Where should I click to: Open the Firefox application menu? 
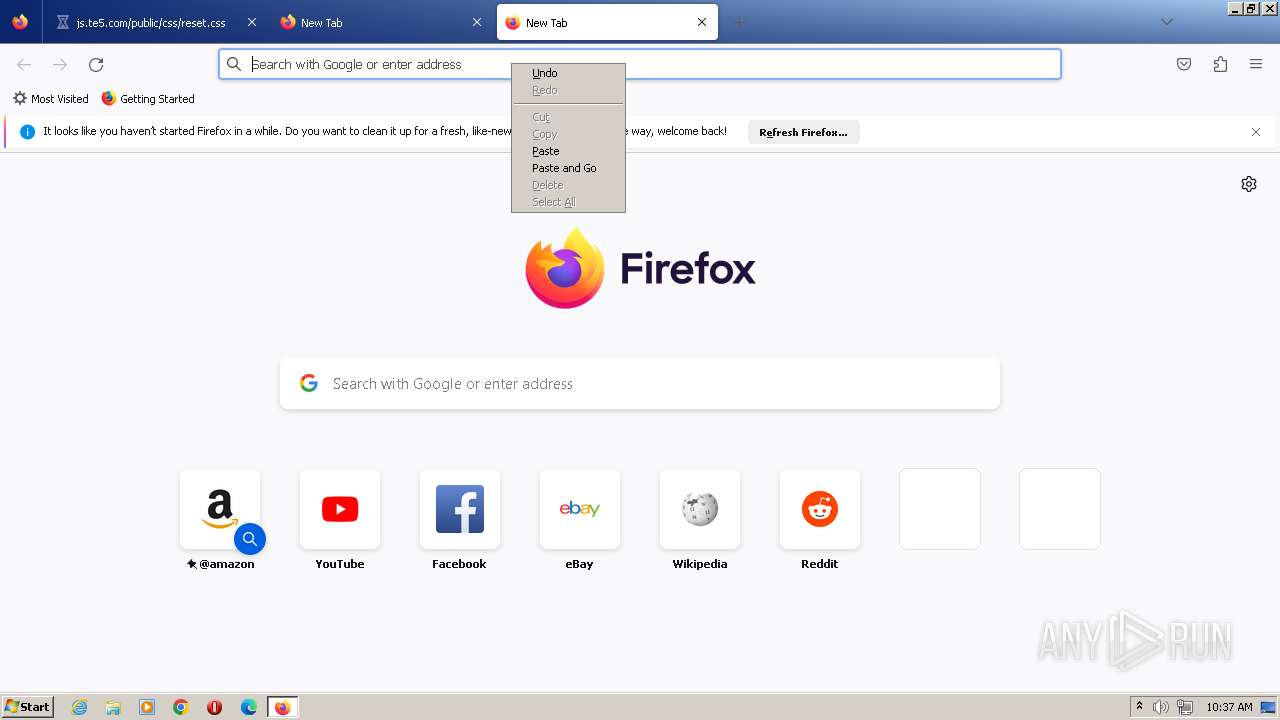pos(1256,64)
